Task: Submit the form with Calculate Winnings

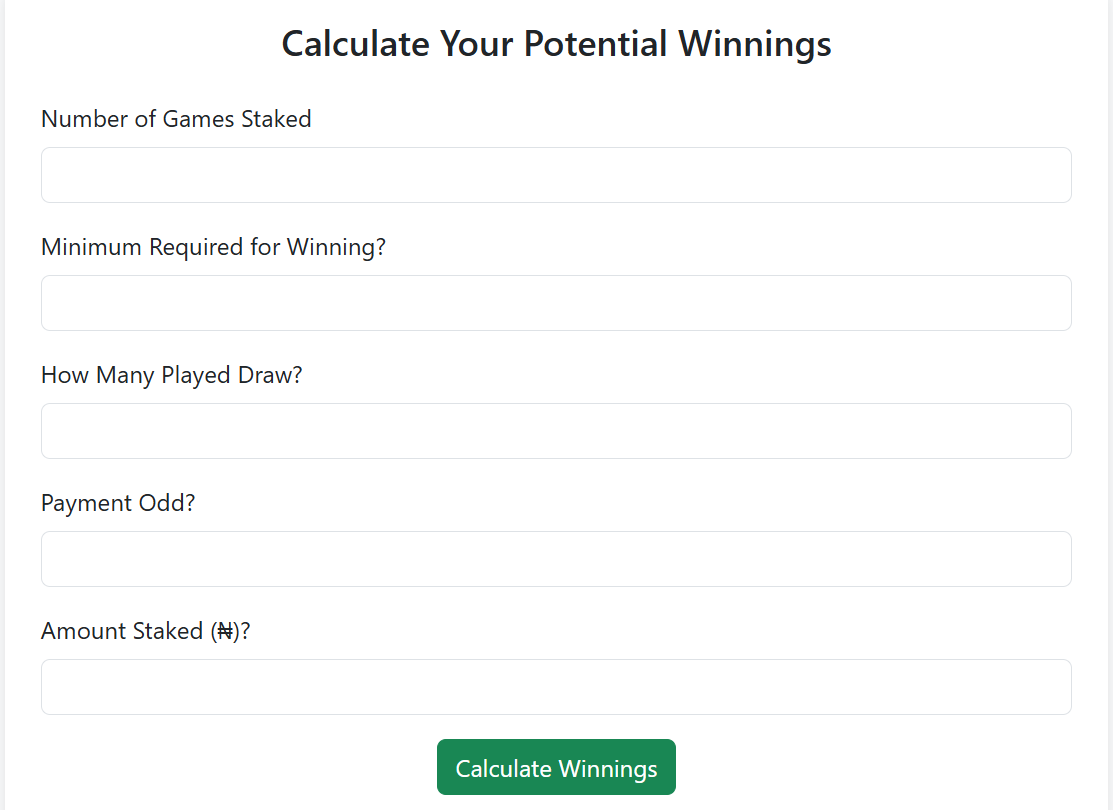Action: (556, 767)
